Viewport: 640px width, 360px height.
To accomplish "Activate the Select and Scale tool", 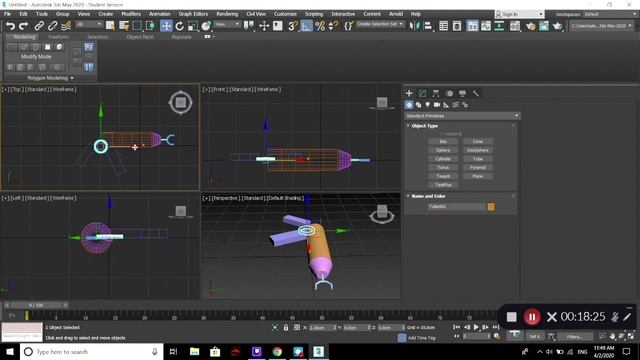I will coord(192,26).
